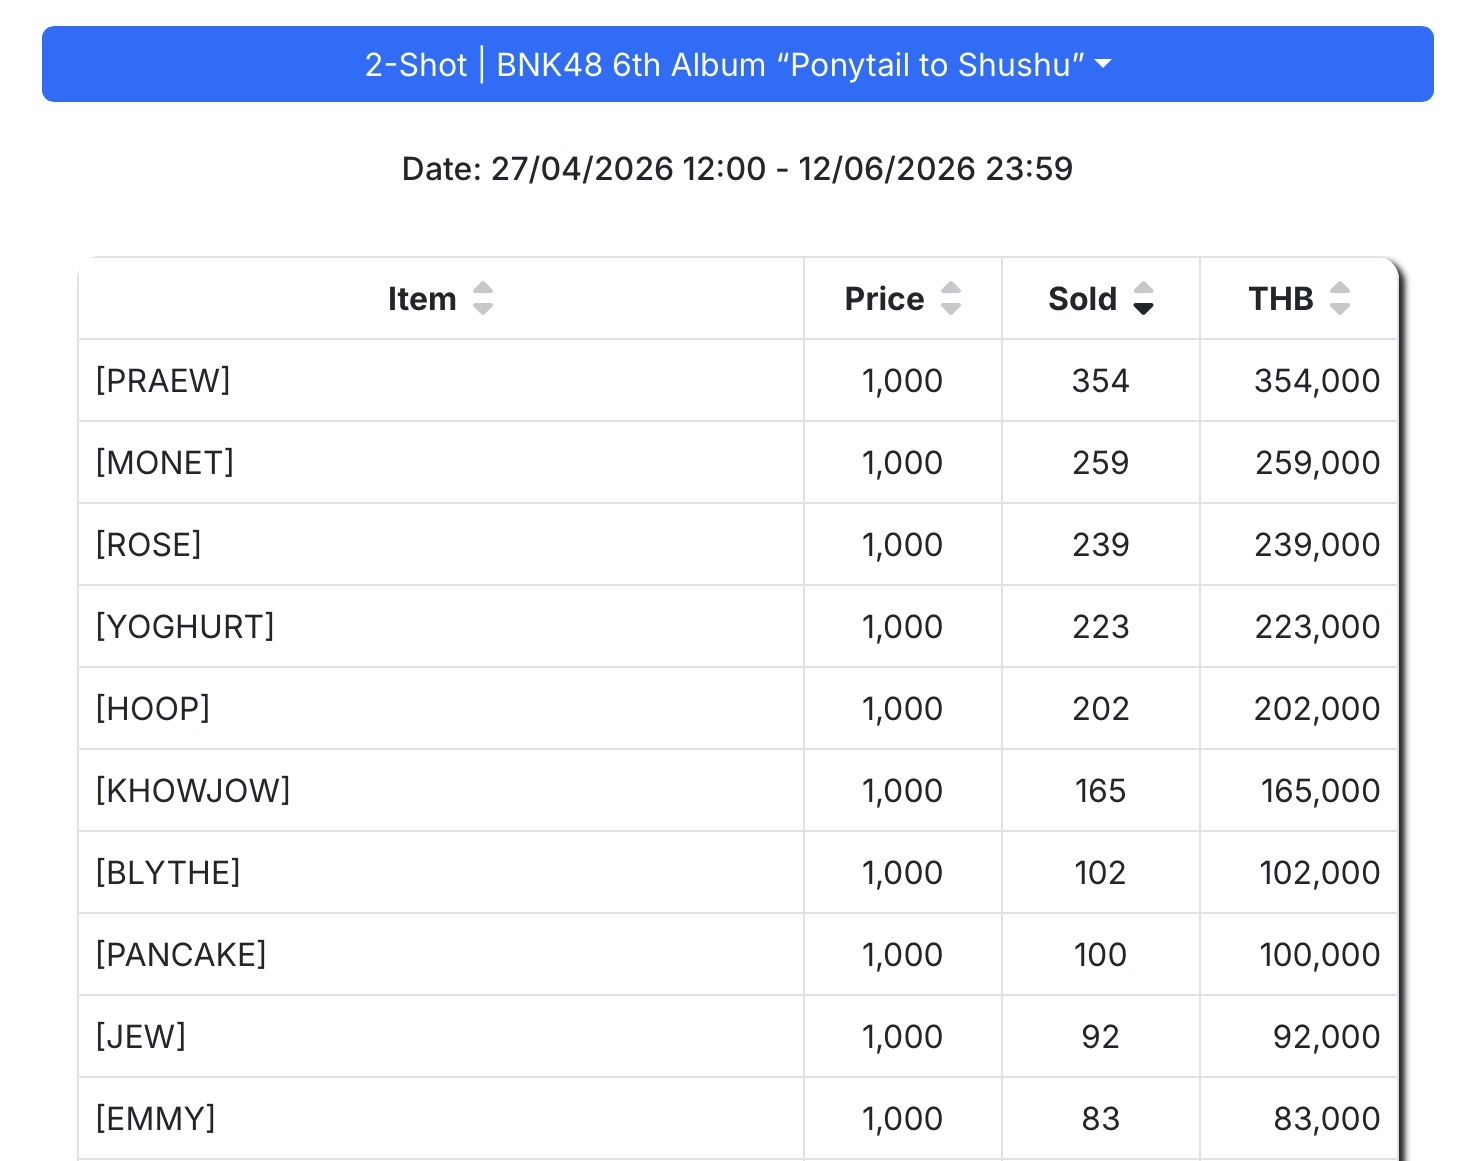Click the [ROSE] item cell

[149, 544]
